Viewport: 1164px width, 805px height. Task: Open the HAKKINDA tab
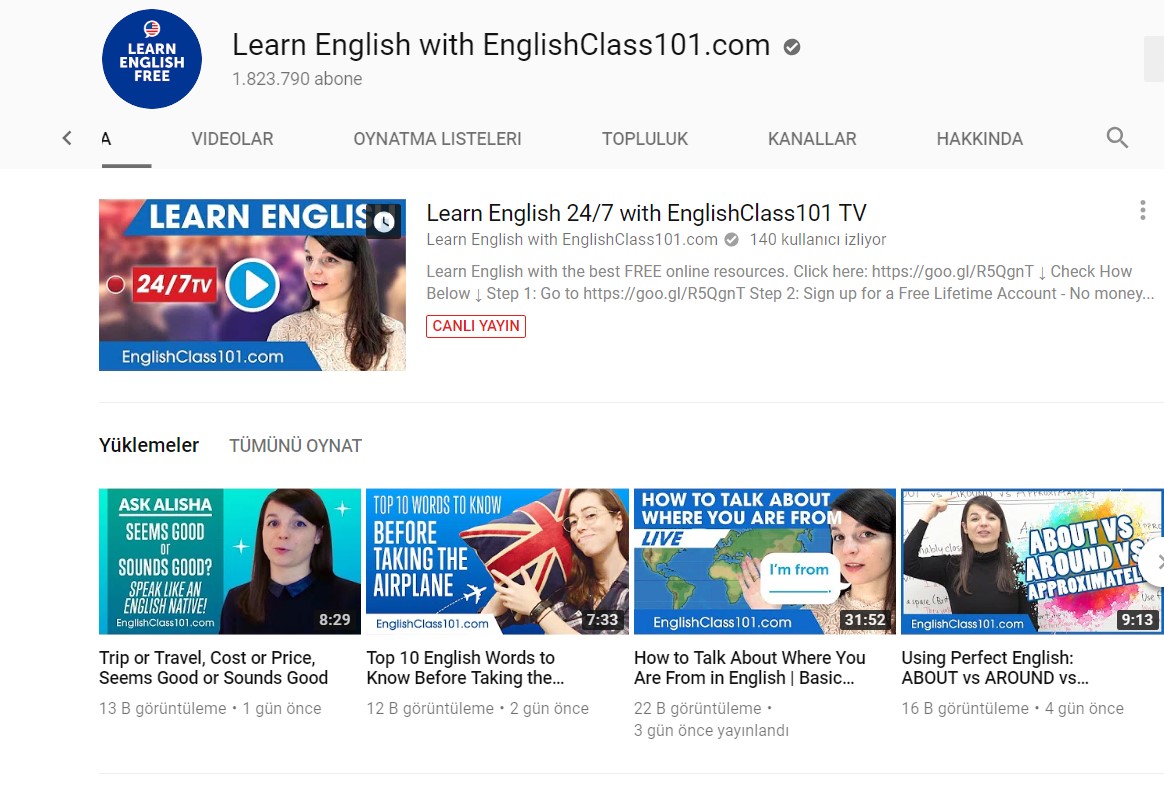(x=979, y=139)
